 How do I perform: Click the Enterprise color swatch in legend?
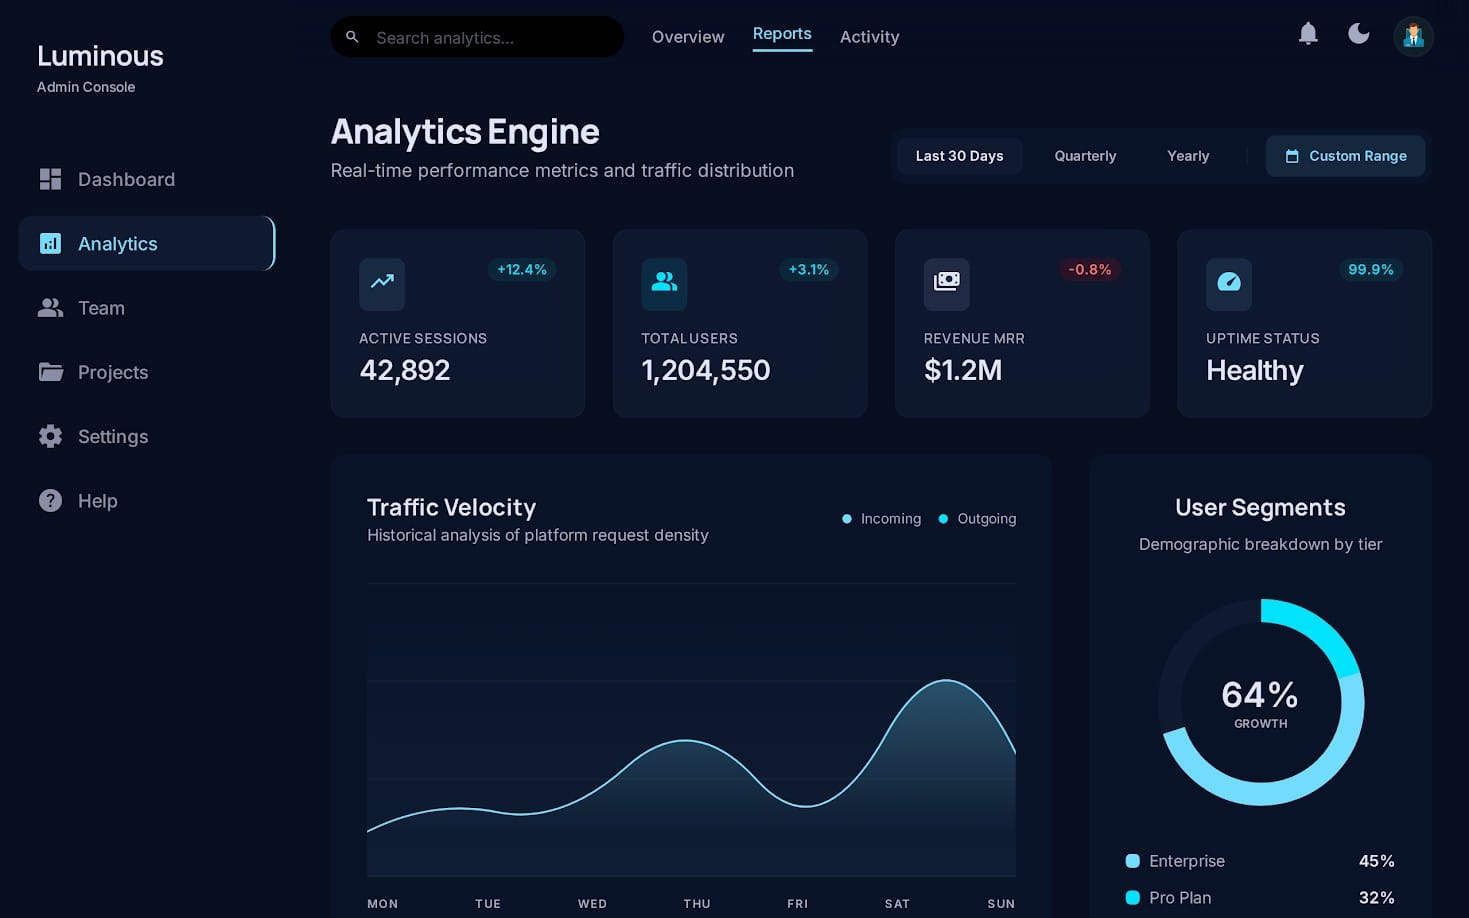(1133, 861)
